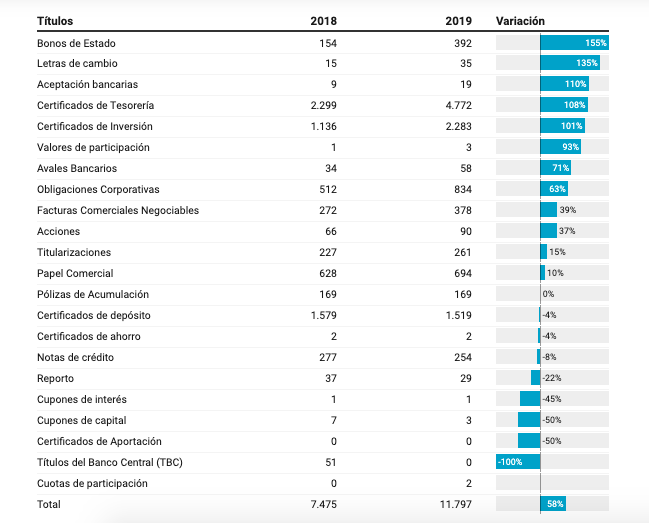Click the 110% variation bar

coord(565,84)
